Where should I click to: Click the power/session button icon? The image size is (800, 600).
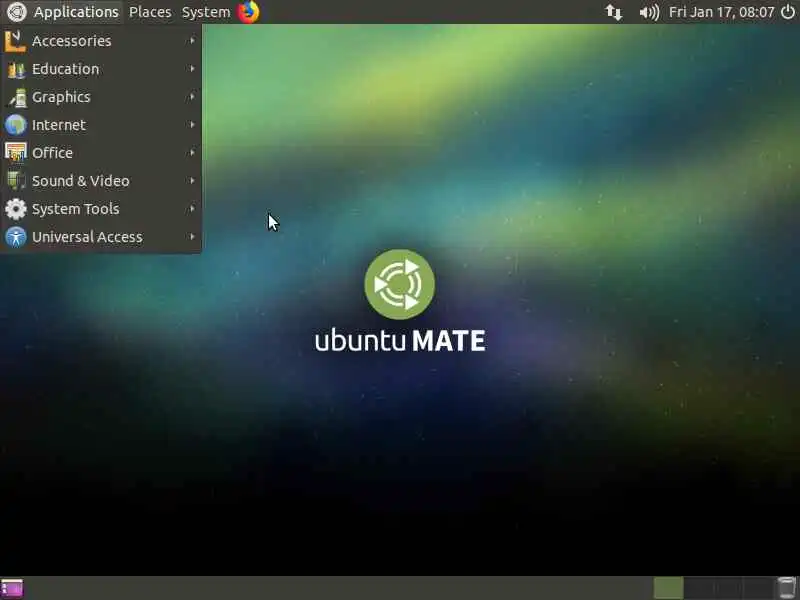point(788,12)
